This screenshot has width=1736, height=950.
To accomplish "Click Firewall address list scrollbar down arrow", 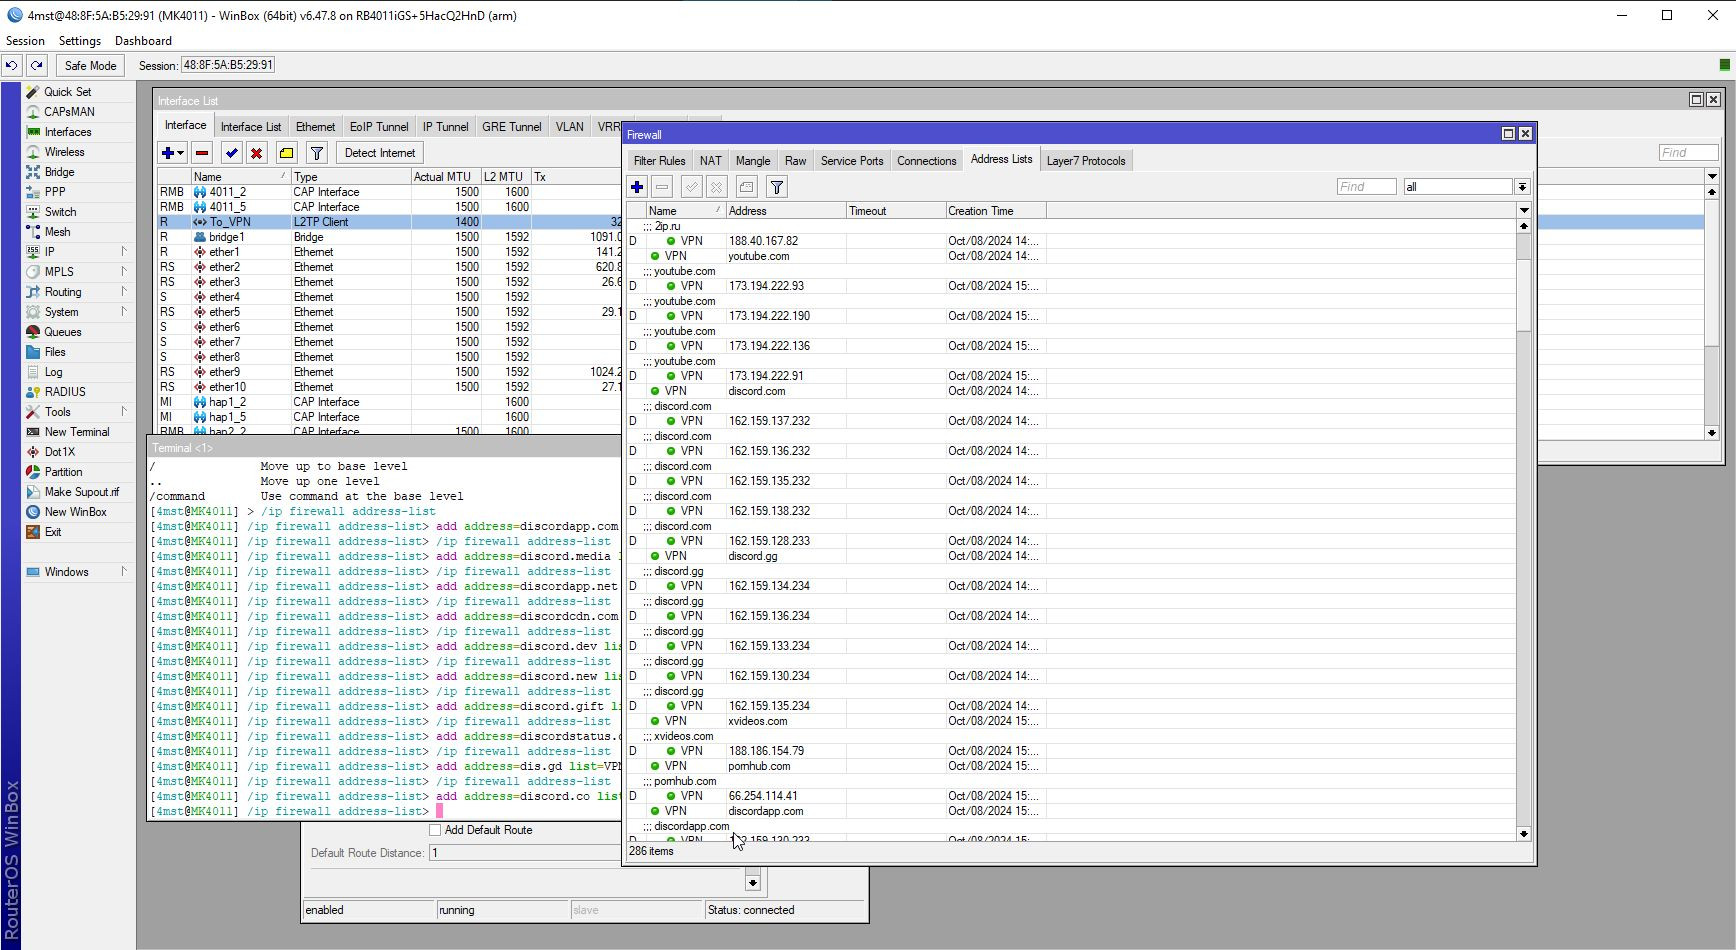I will [x=1524, y=833].
